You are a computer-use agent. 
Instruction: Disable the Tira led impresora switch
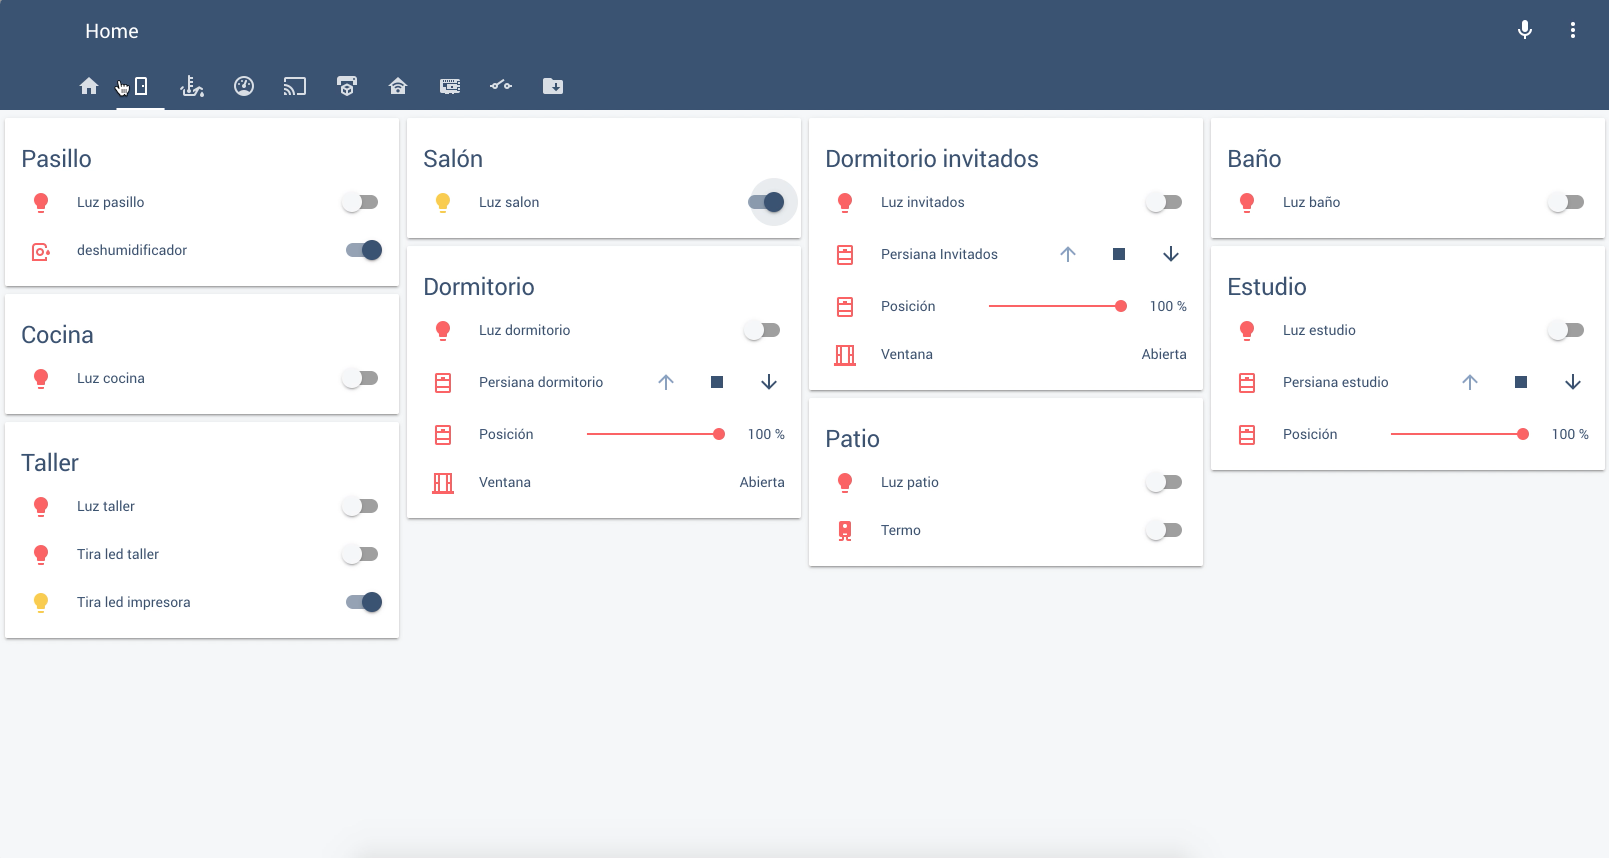[363, 602]
